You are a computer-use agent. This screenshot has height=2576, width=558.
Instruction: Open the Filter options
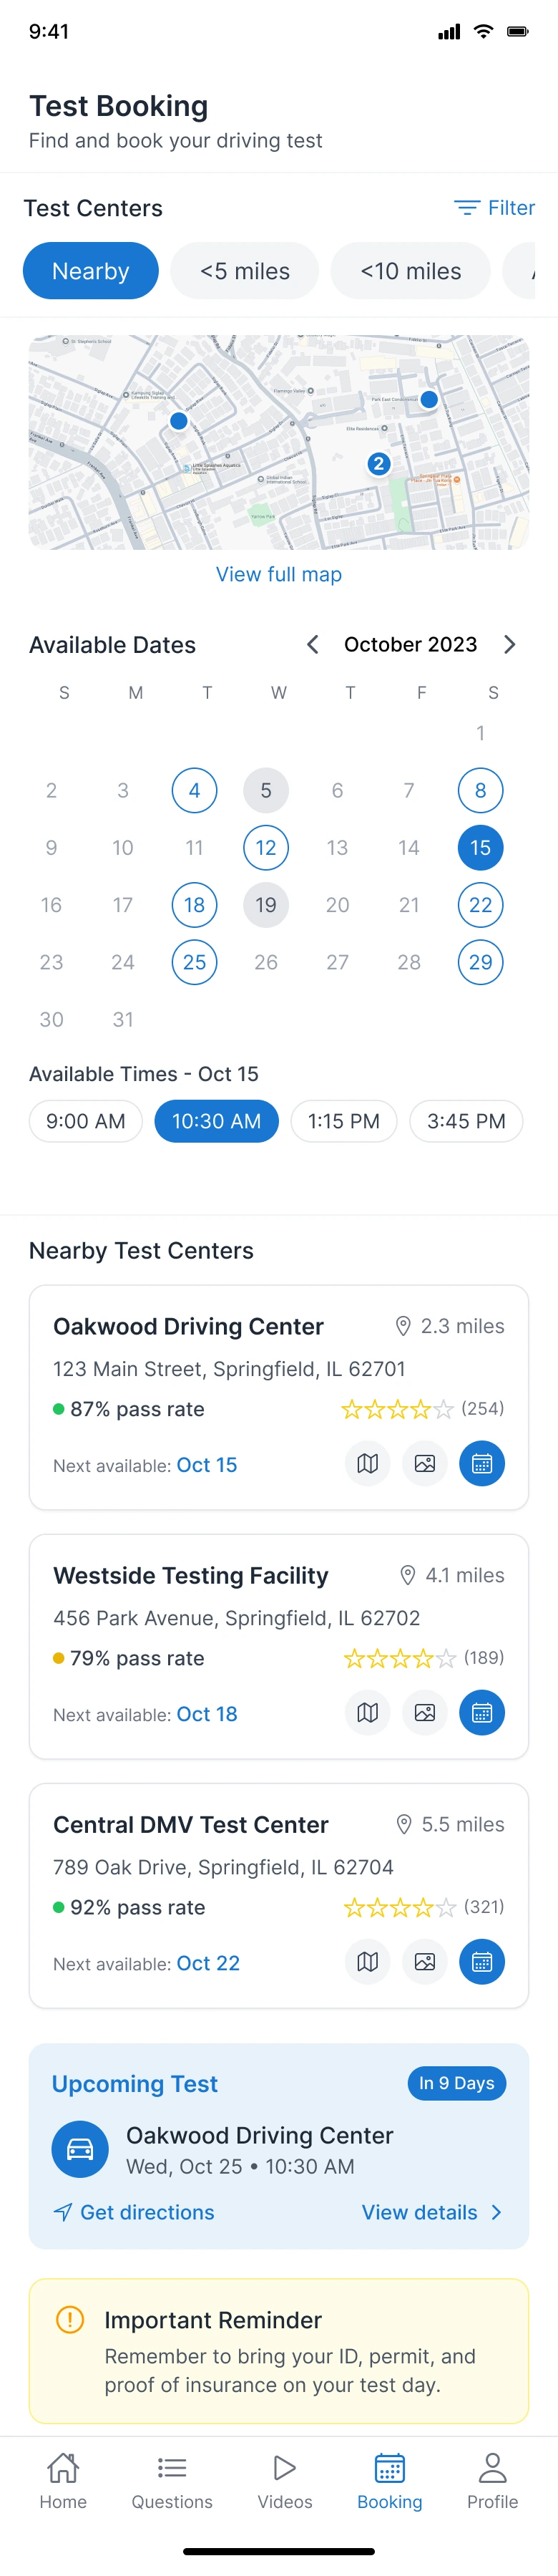(495, 208)
